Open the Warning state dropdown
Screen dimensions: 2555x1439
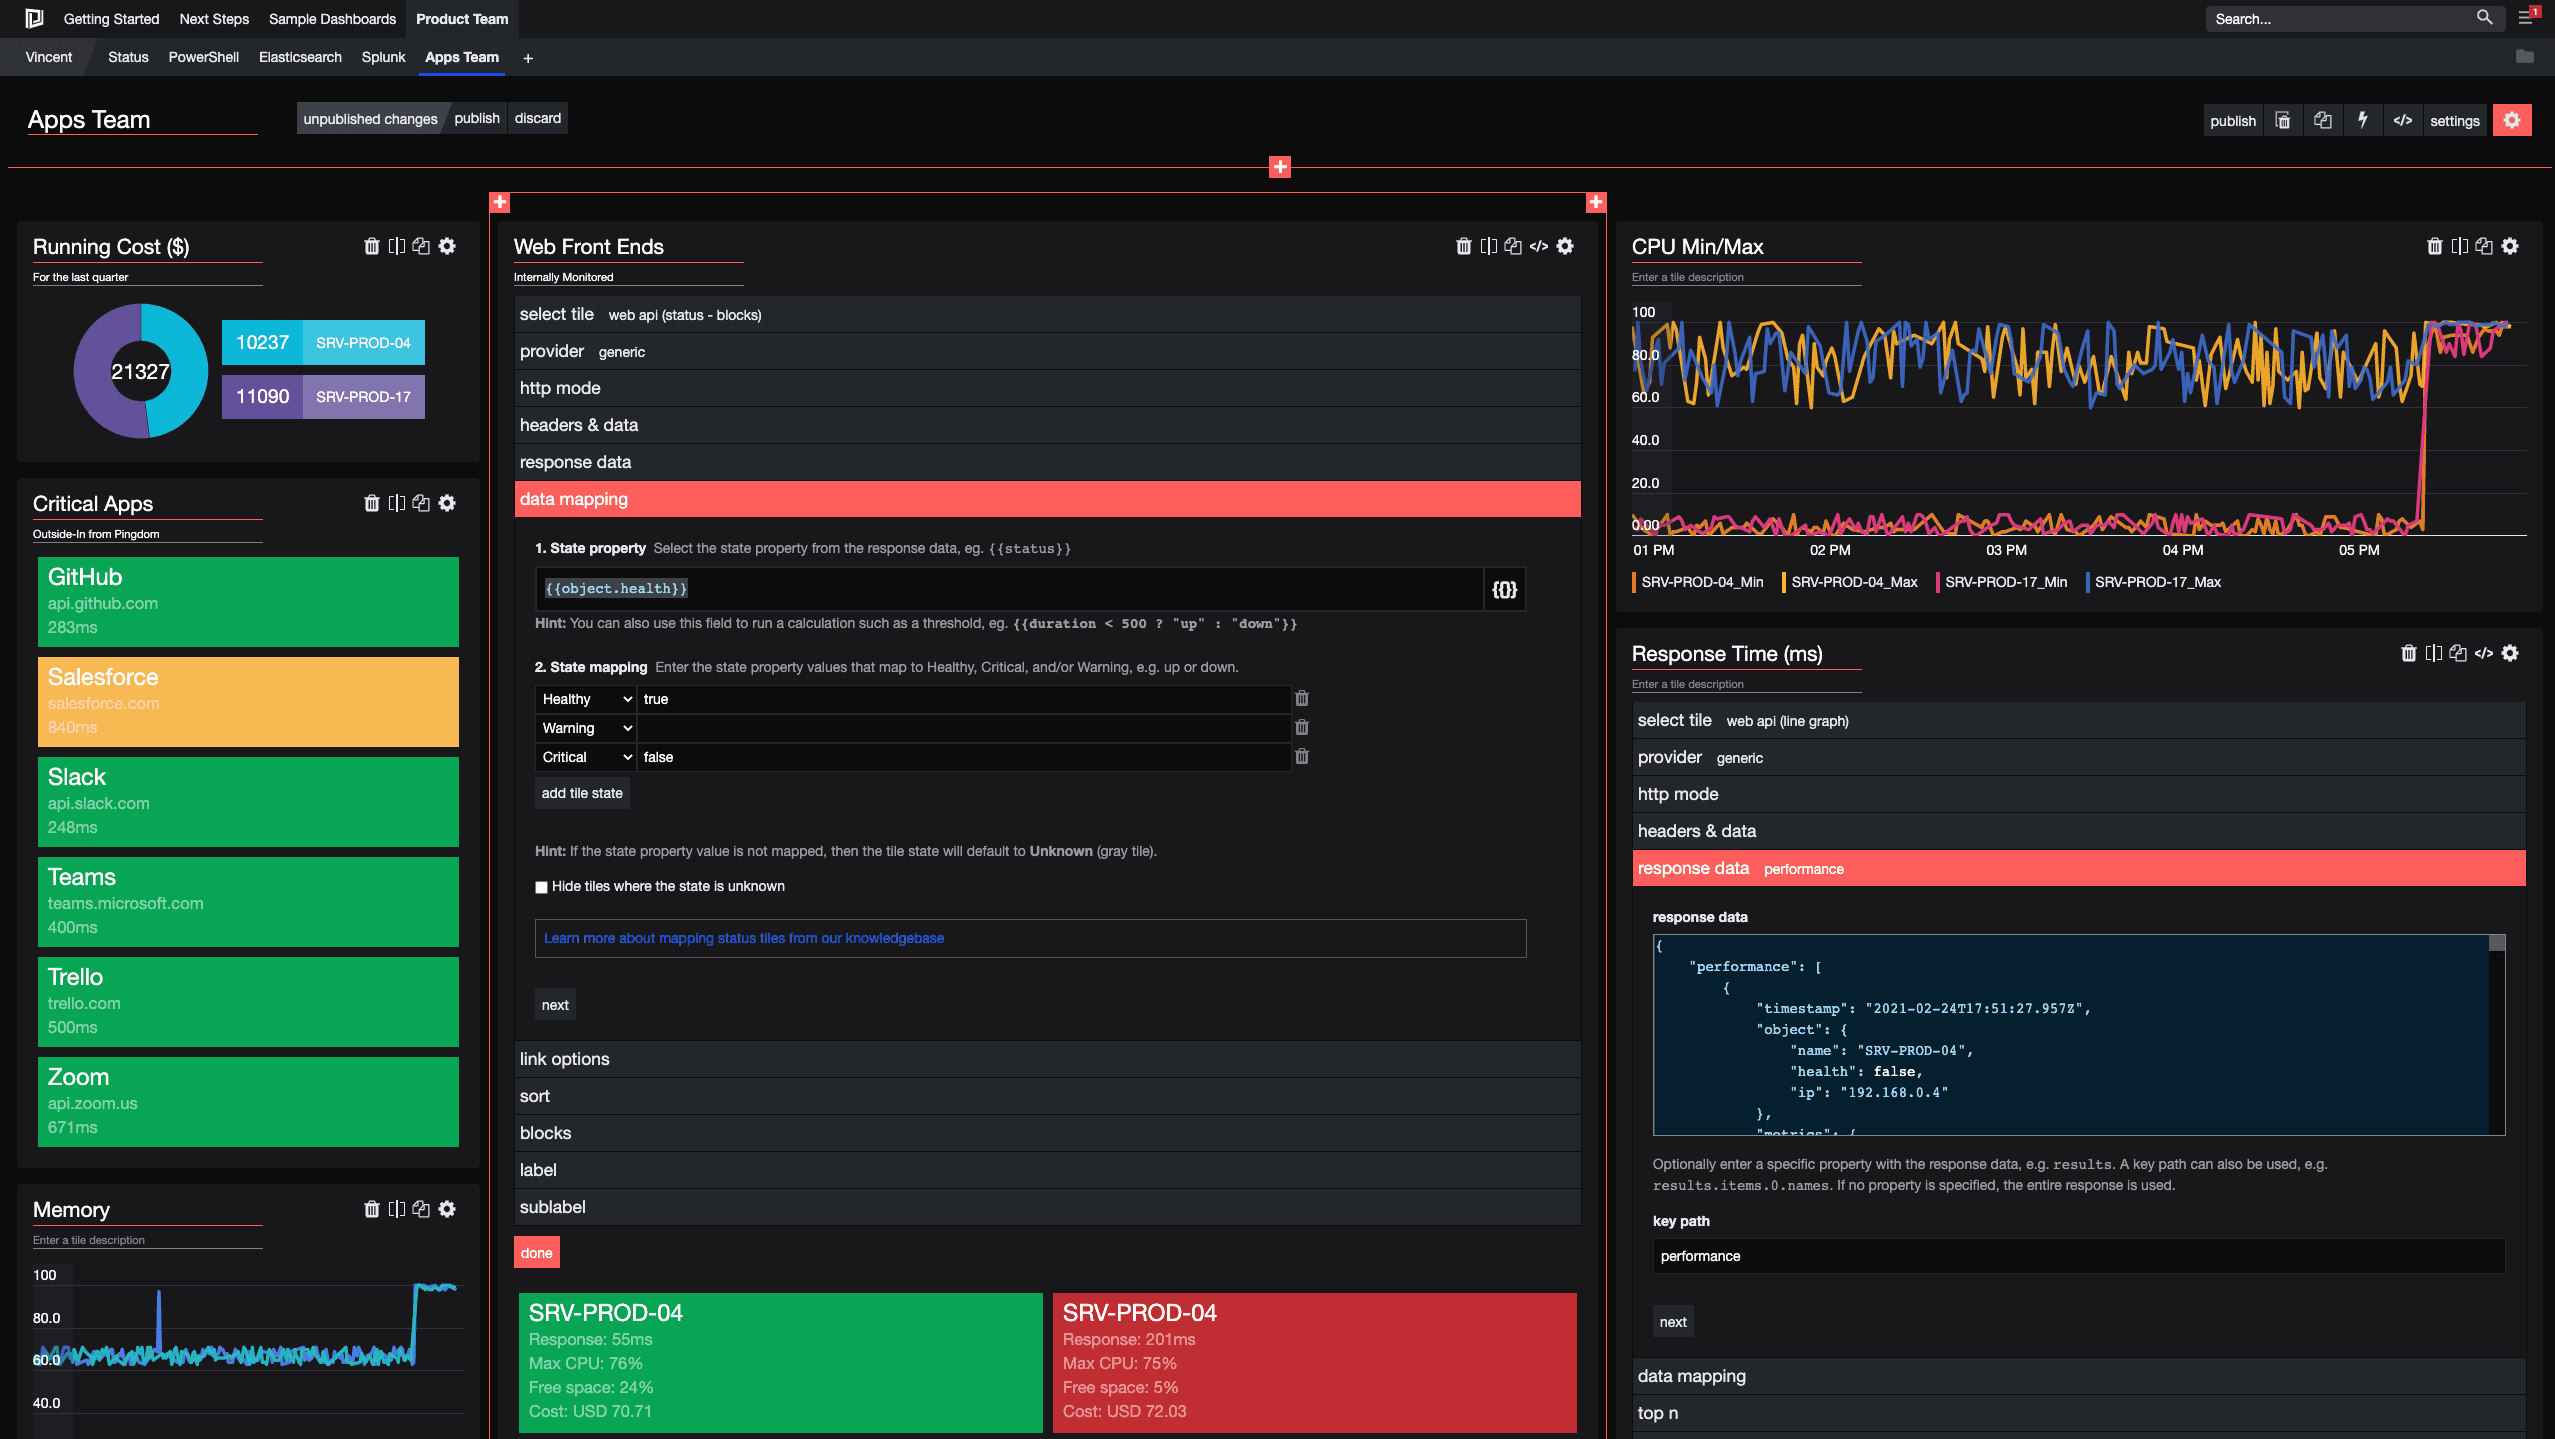coord(587,728)
